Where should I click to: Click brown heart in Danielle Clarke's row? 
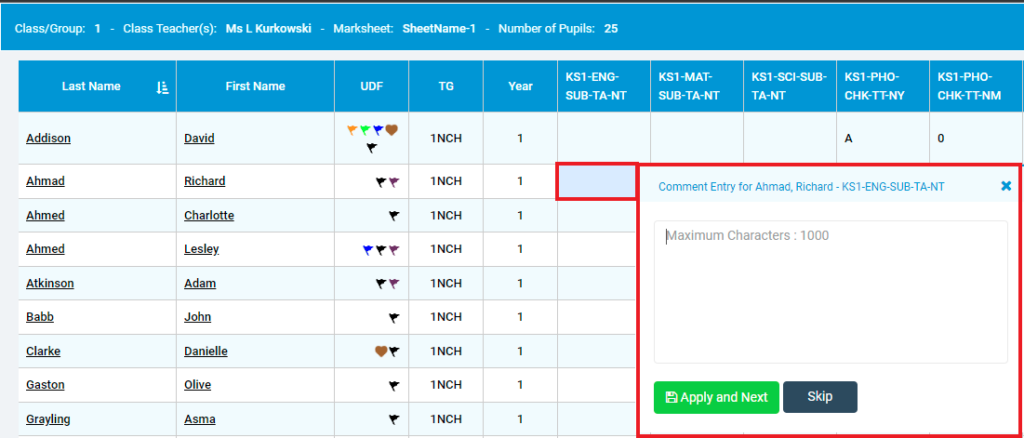coord(381,351)
